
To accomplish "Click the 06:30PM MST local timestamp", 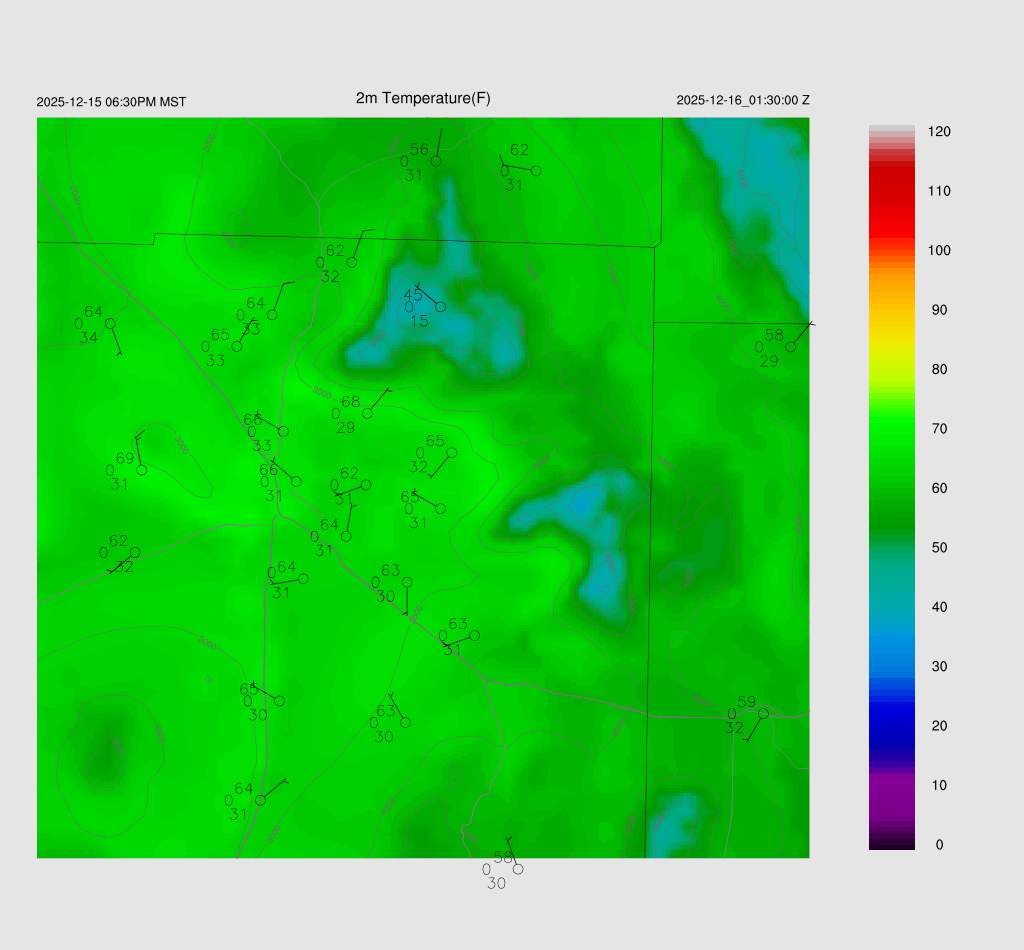I will coord(111,102).
